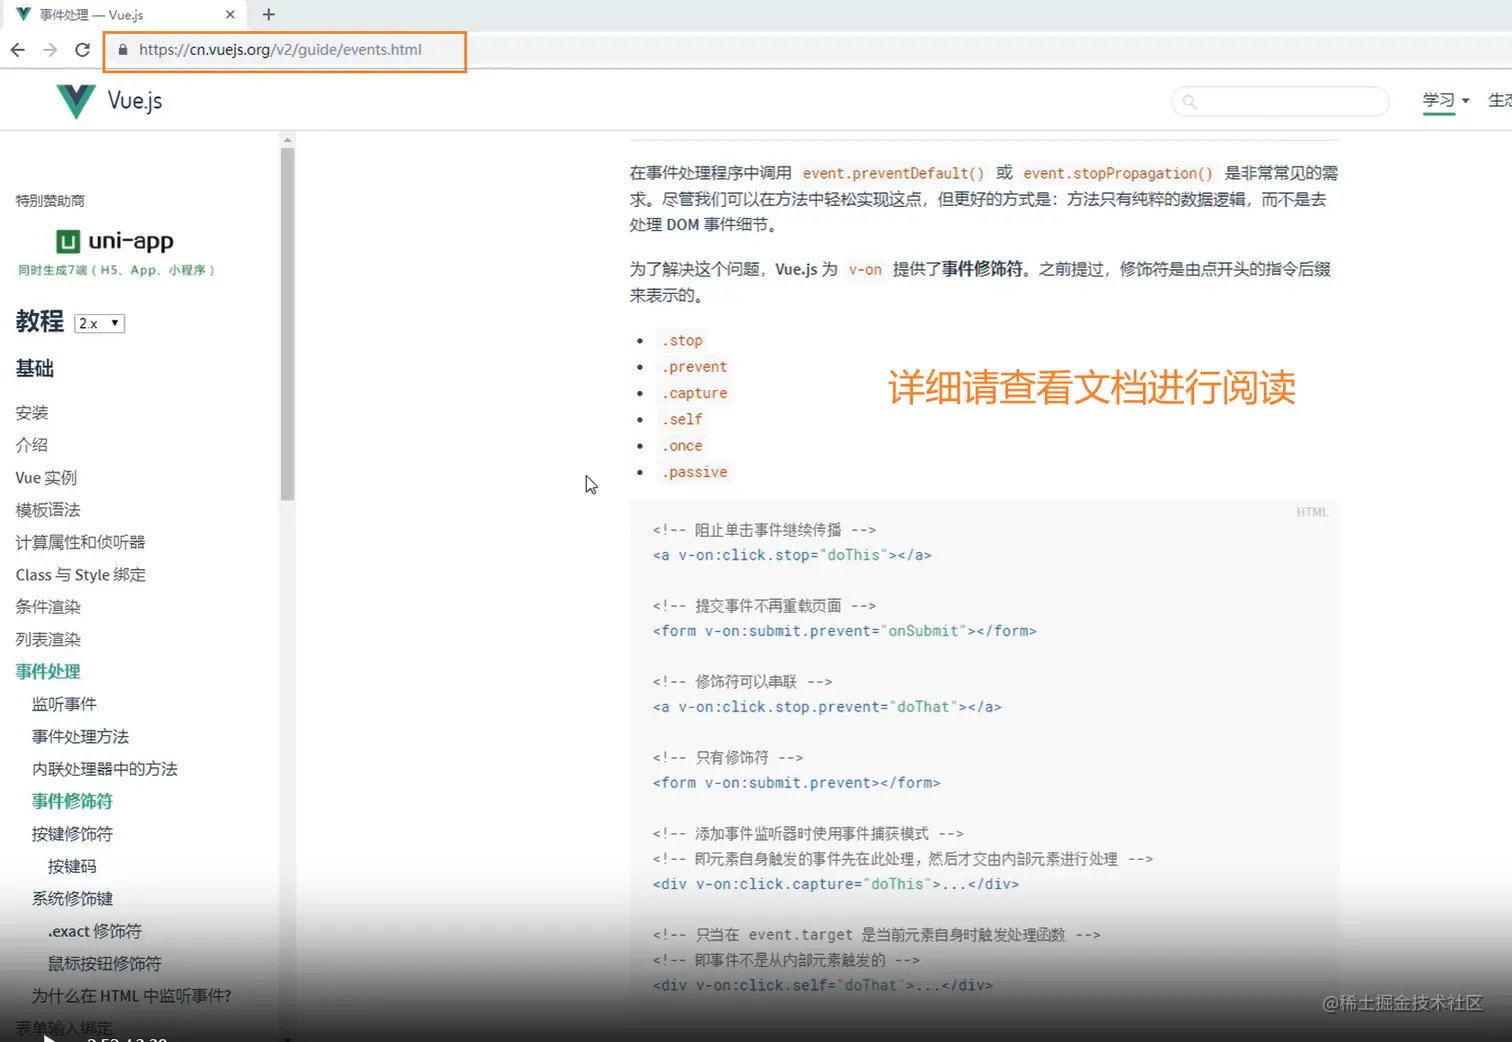Click the v-on:click.capture="doThis" code line
Image resolution: width=1512 pixels, height=1042 pixels.
tap(836, 884)
